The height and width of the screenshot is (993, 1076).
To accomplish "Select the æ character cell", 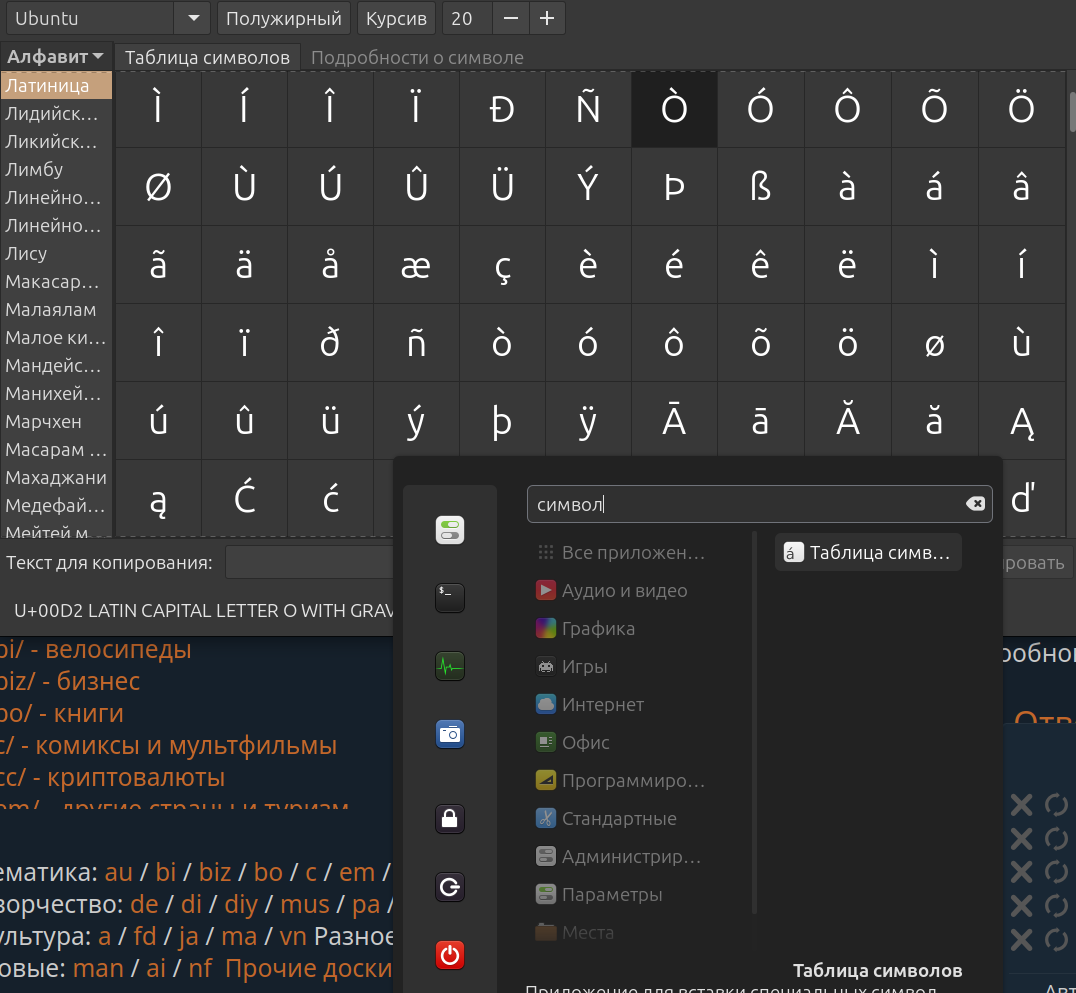I will [x=416, y=265].
